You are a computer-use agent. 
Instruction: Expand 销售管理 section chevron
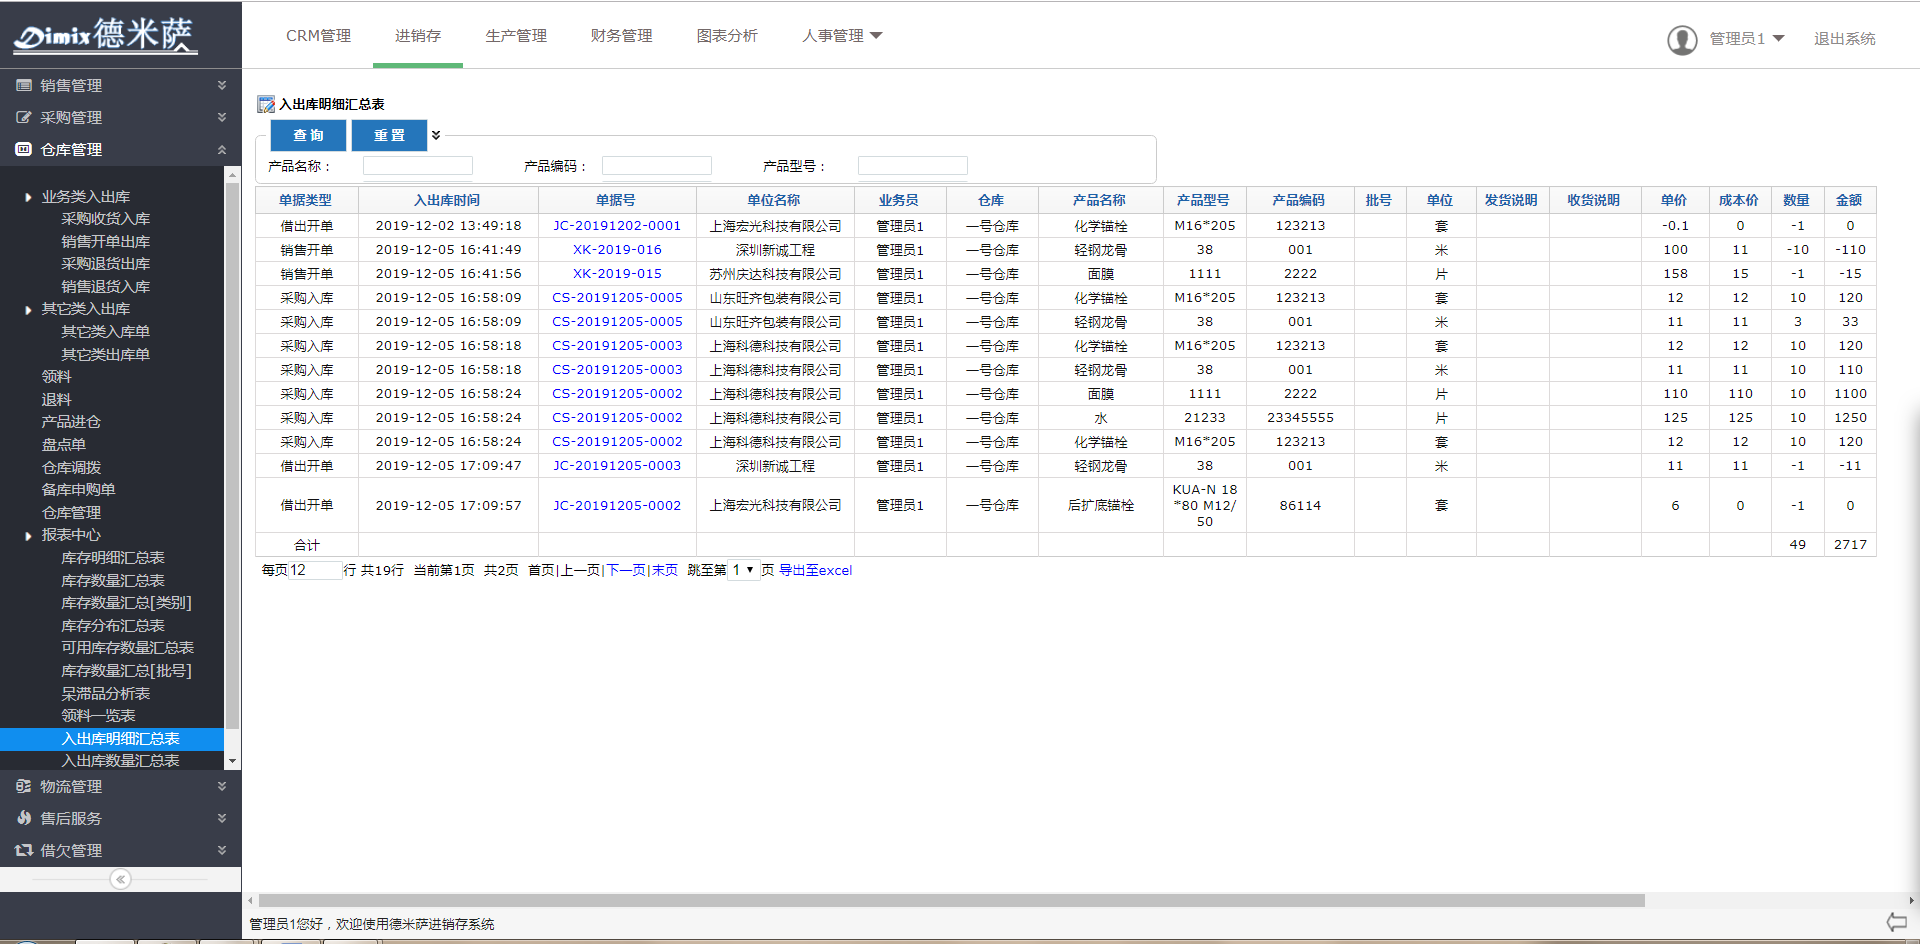pos(222,86)
